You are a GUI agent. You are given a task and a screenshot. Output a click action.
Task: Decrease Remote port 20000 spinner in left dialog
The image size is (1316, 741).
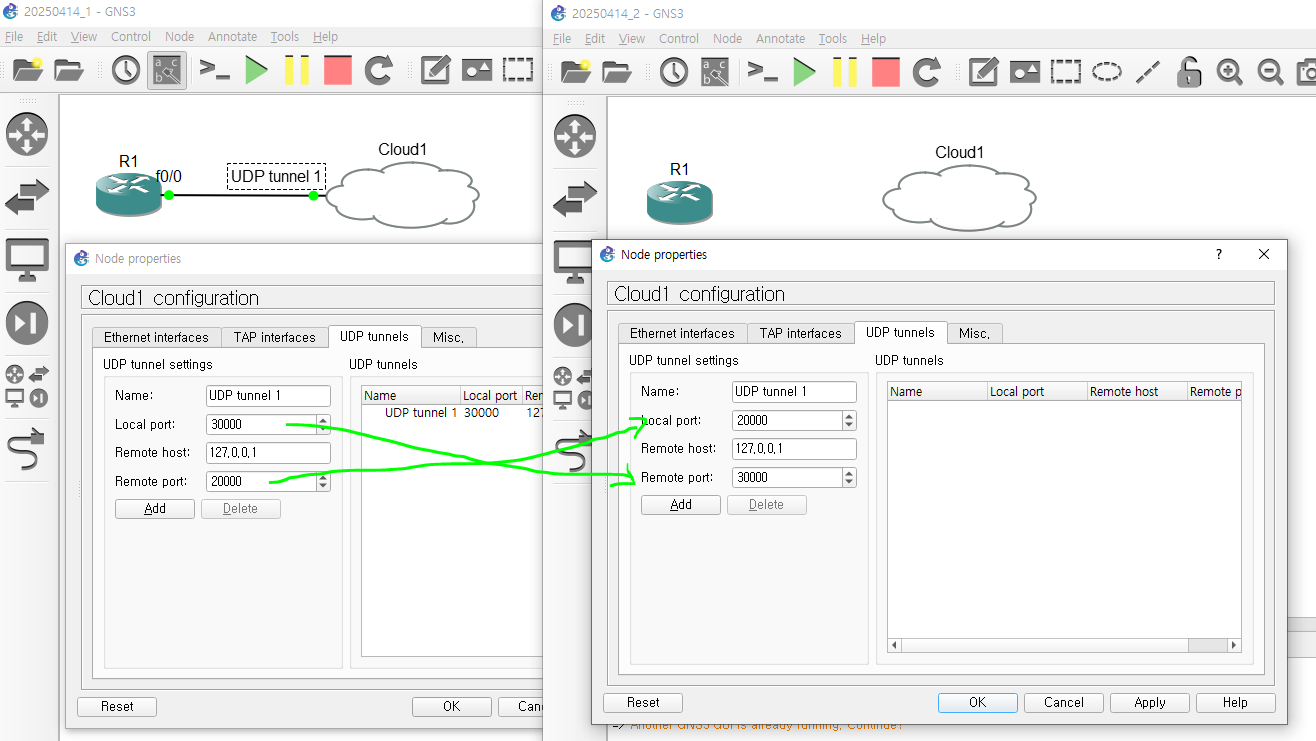tap(323, 486)
